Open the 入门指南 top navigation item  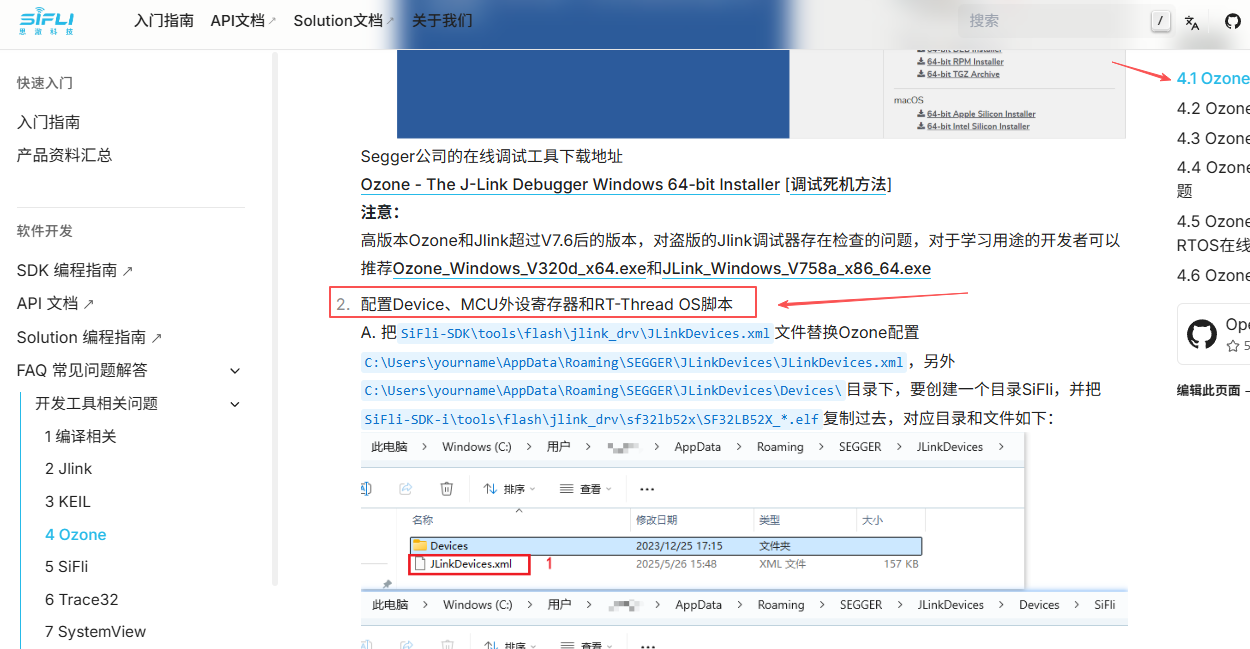point(164,21)
